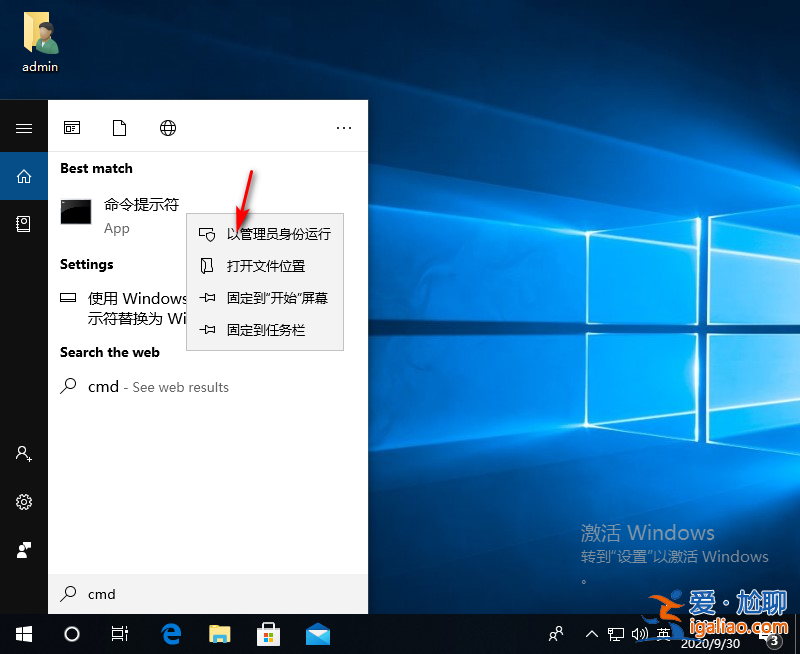Toggle the input language indicator 英
This screenshot has height=654, width=800.
pyautogui.click(x=664, y=634)
